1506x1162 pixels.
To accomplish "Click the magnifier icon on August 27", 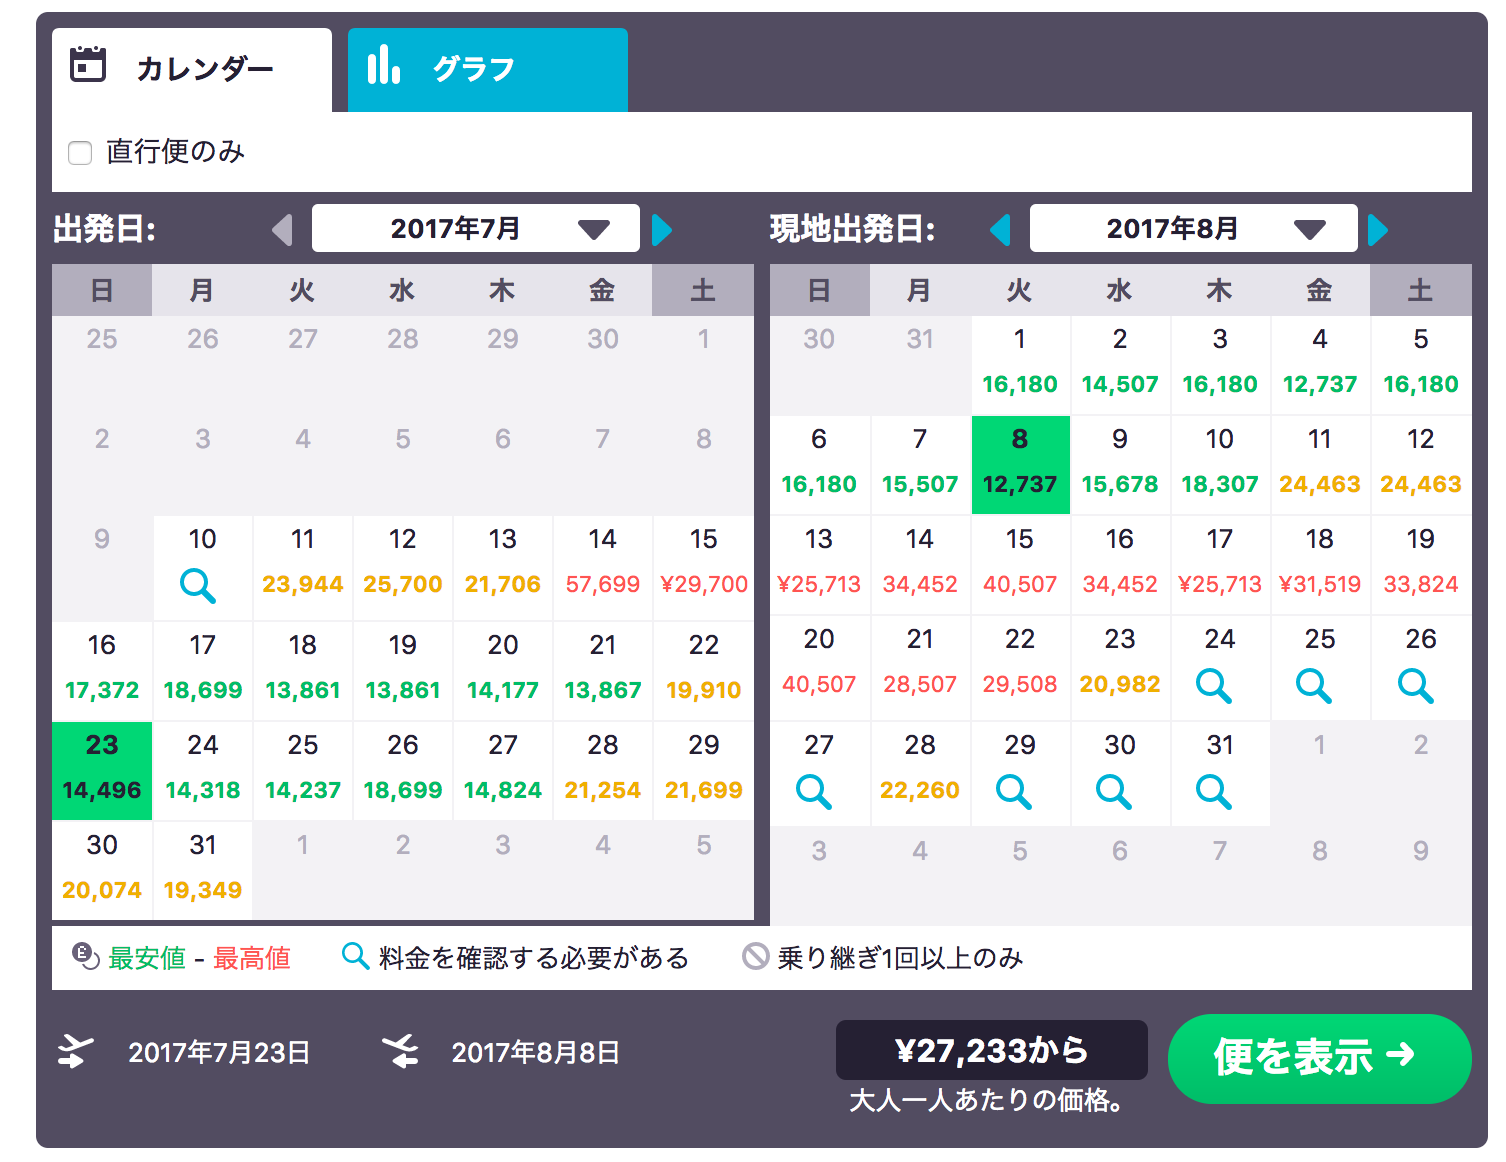I will [814, 792].
